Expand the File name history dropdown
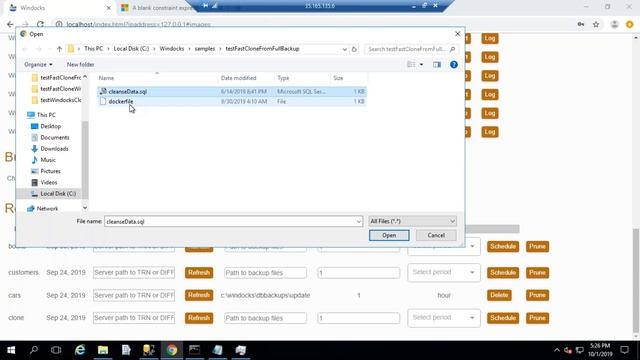Image resolution: width=640 pixels, height=360 pixels. (359, 221)
